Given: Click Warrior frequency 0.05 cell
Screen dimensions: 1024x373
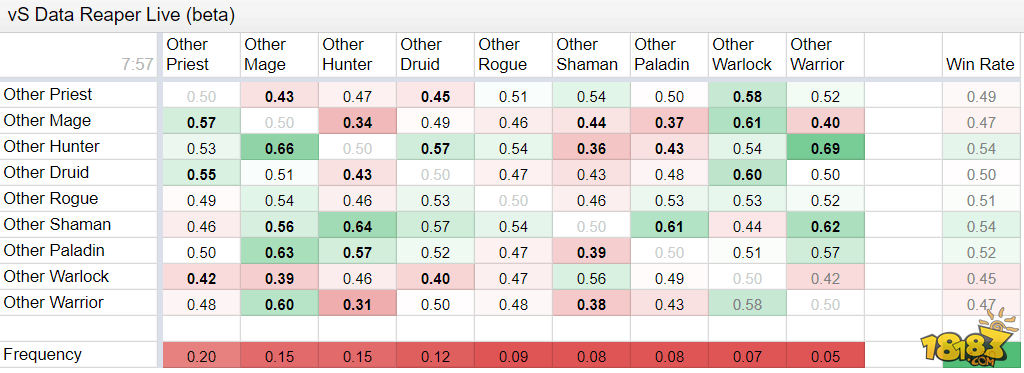Looking at the screenshot, I should coord(825,355).
